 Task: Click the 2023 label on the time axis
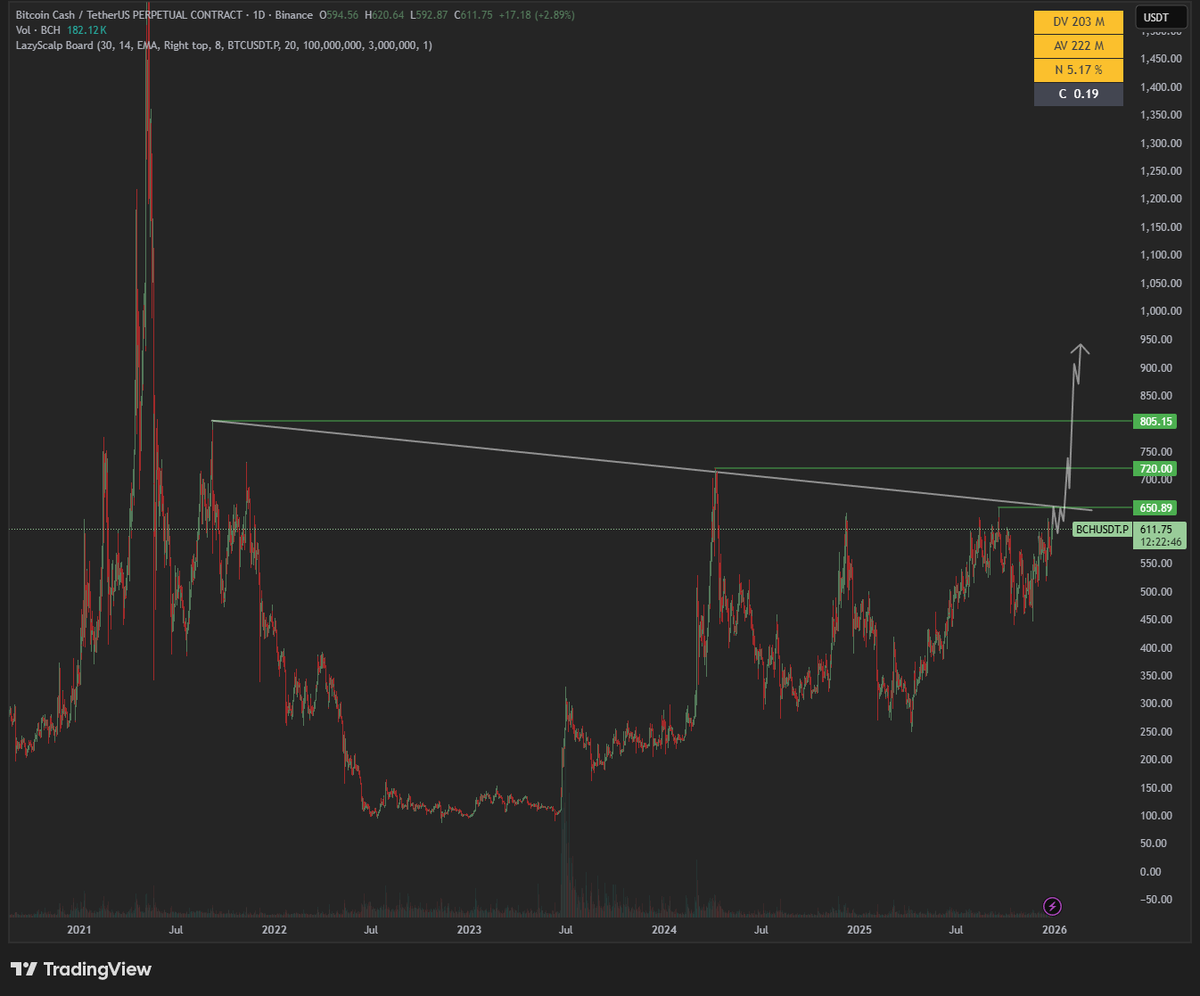pos(469,930)
